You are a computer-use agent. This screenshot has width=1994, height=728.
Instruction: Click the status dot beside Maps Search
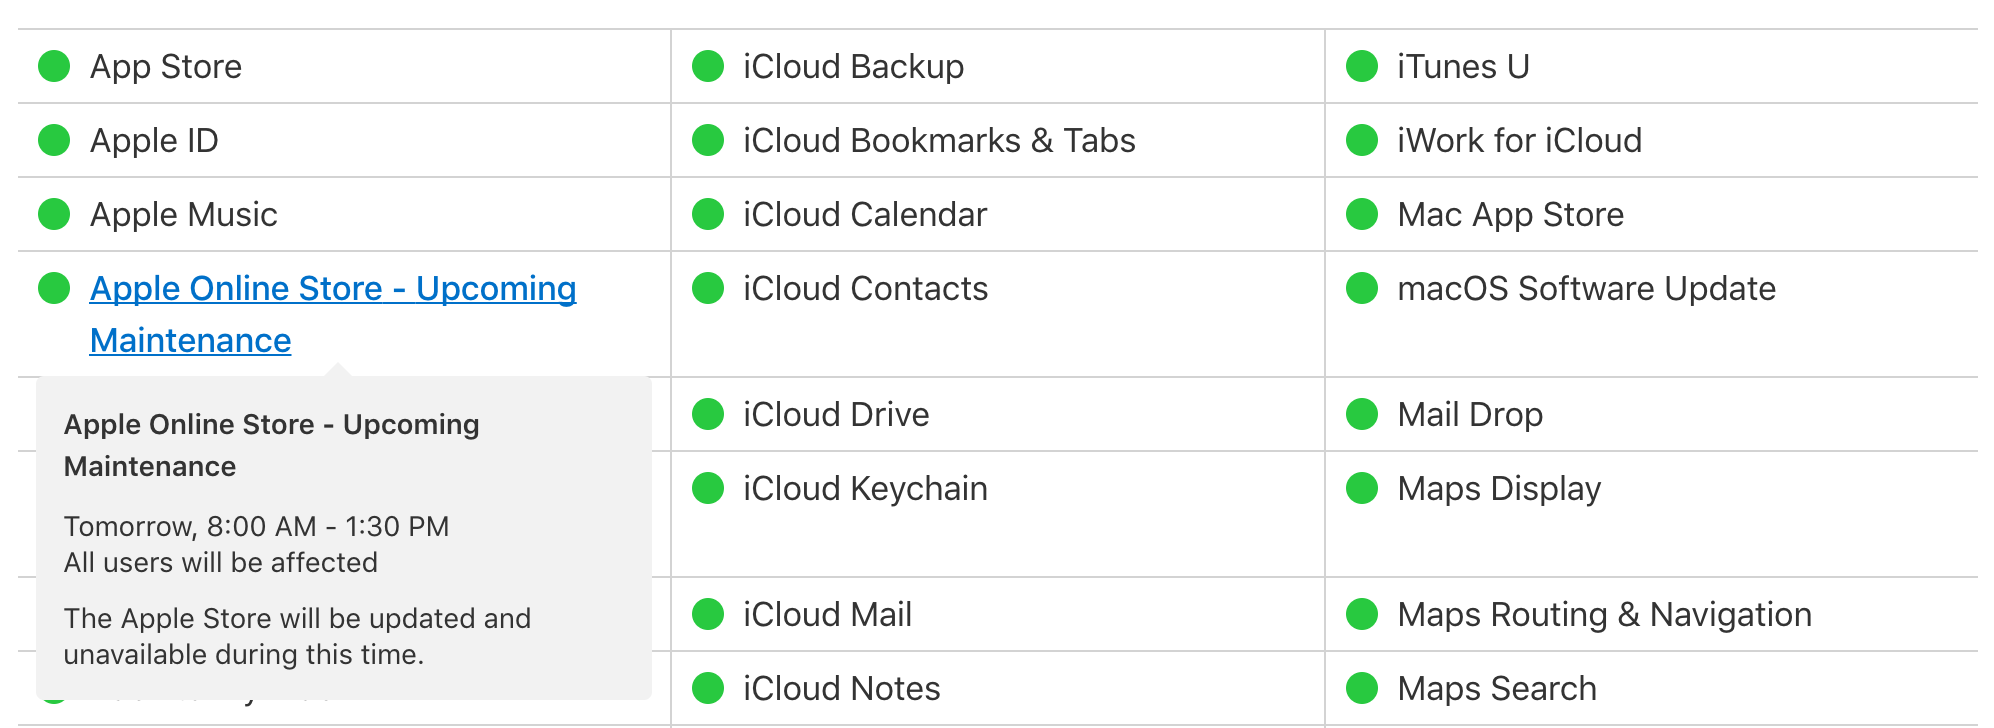click(1362, 688)
